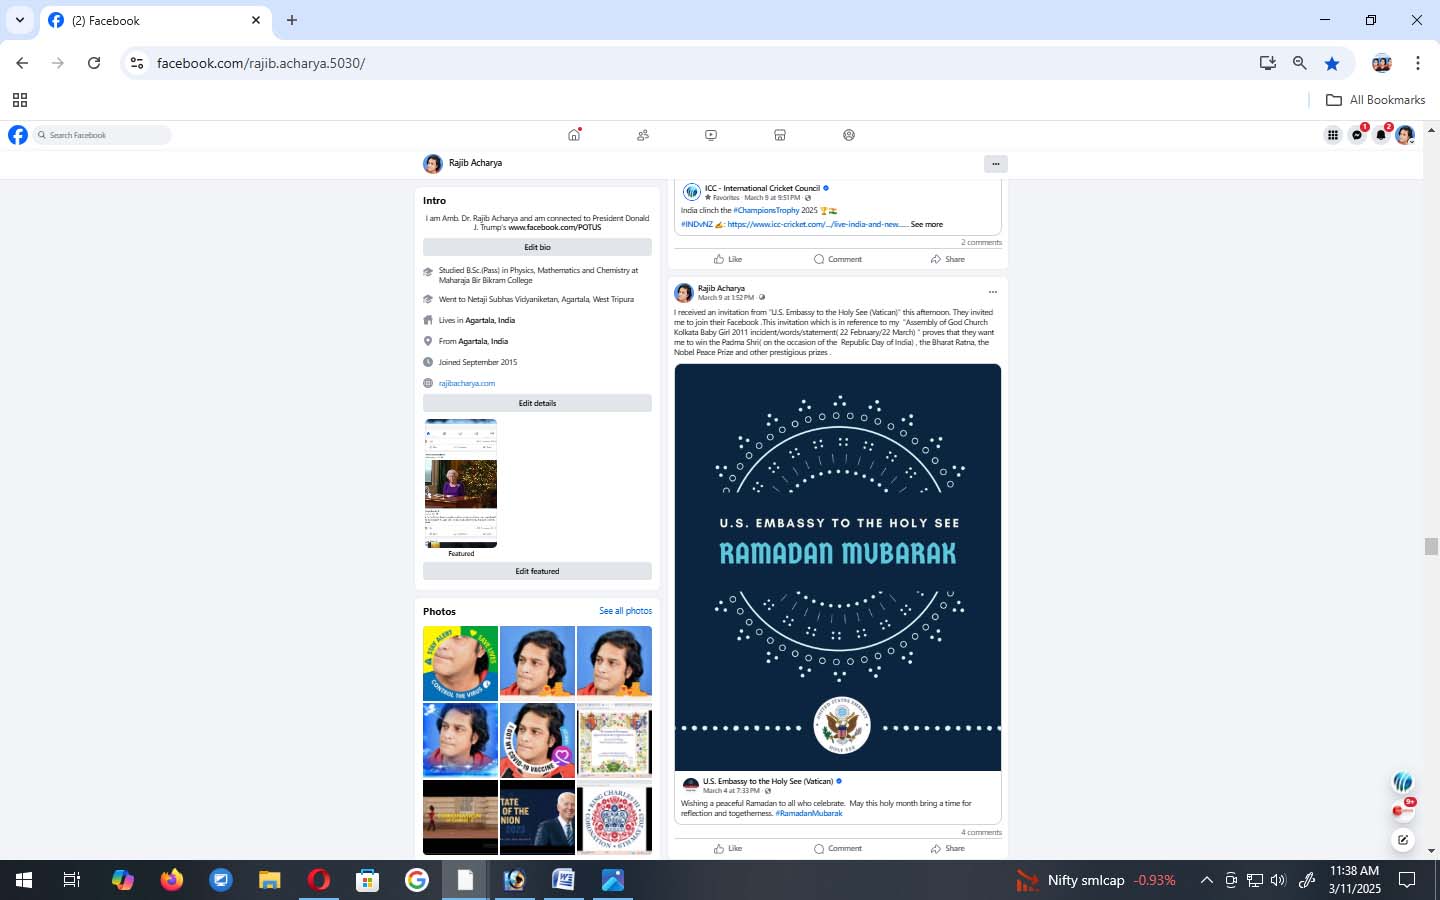Open Marketplace icon in Facebook top bar
Image resolution: width=1440 pixels, height=900 pixels.
pos(780,135)
